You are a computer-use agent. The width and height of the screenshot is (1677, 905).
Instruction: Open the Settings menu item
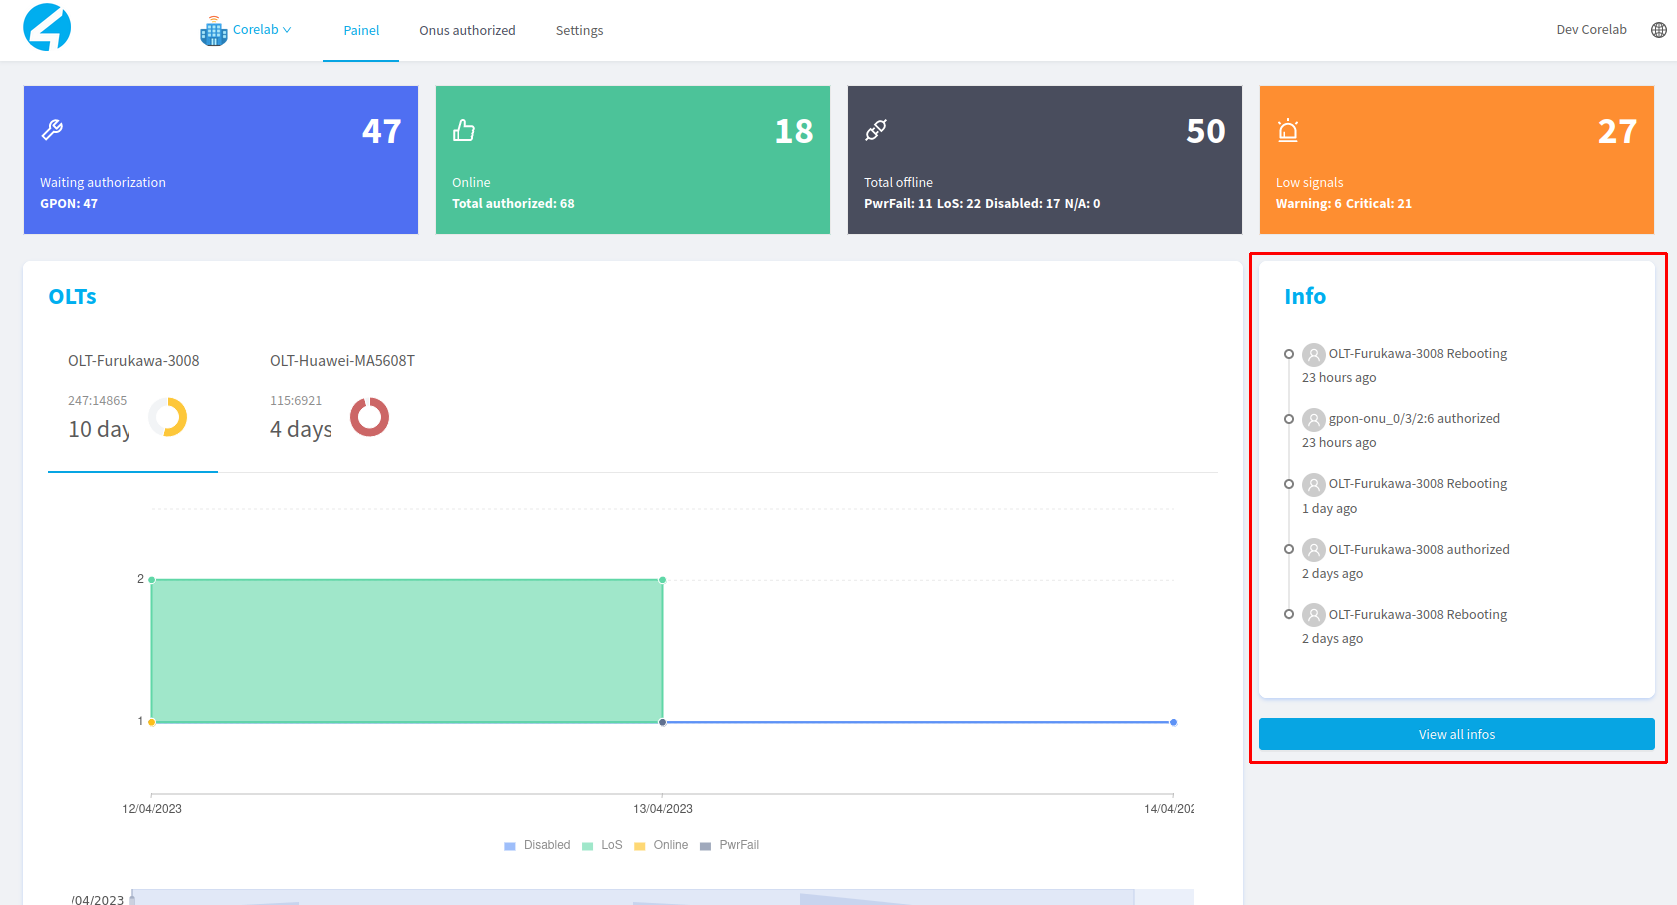tap(579, 30)
